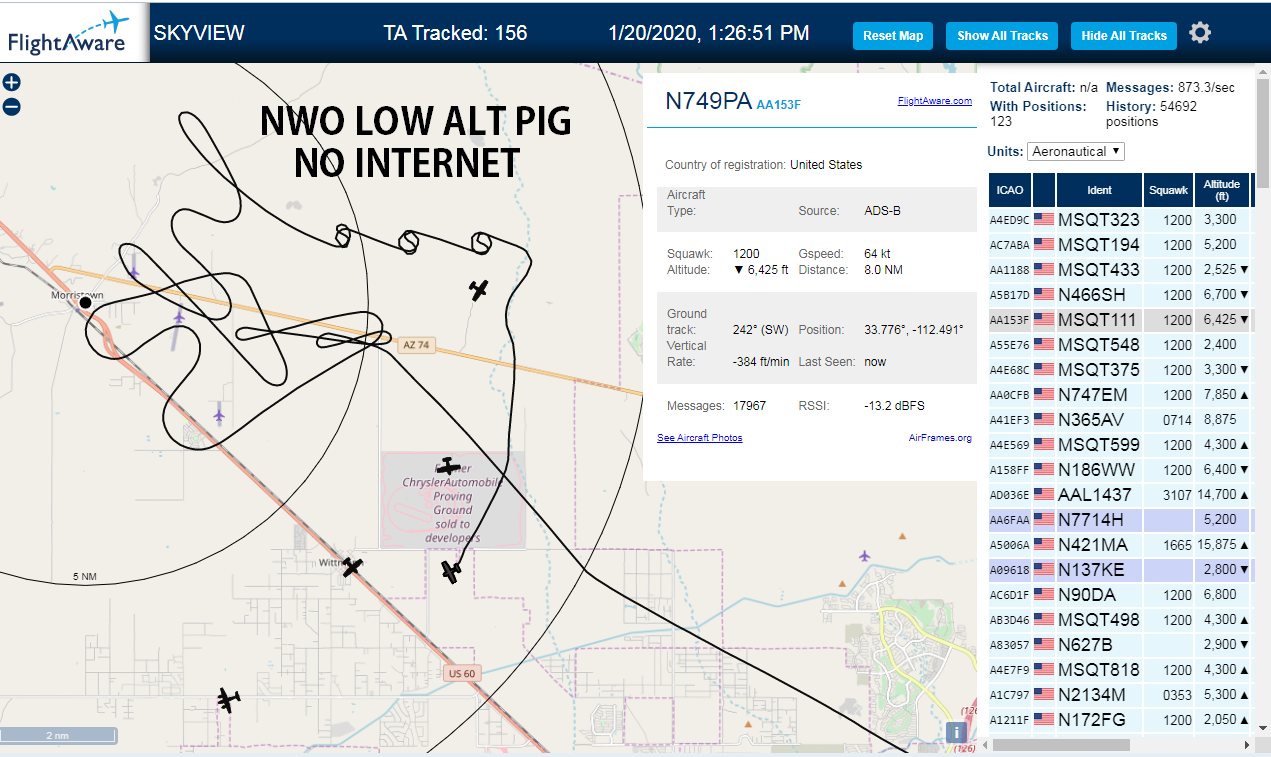Select N172FG row in aircraft table
The image size is (1271, 757).
tap(1119, 719)
